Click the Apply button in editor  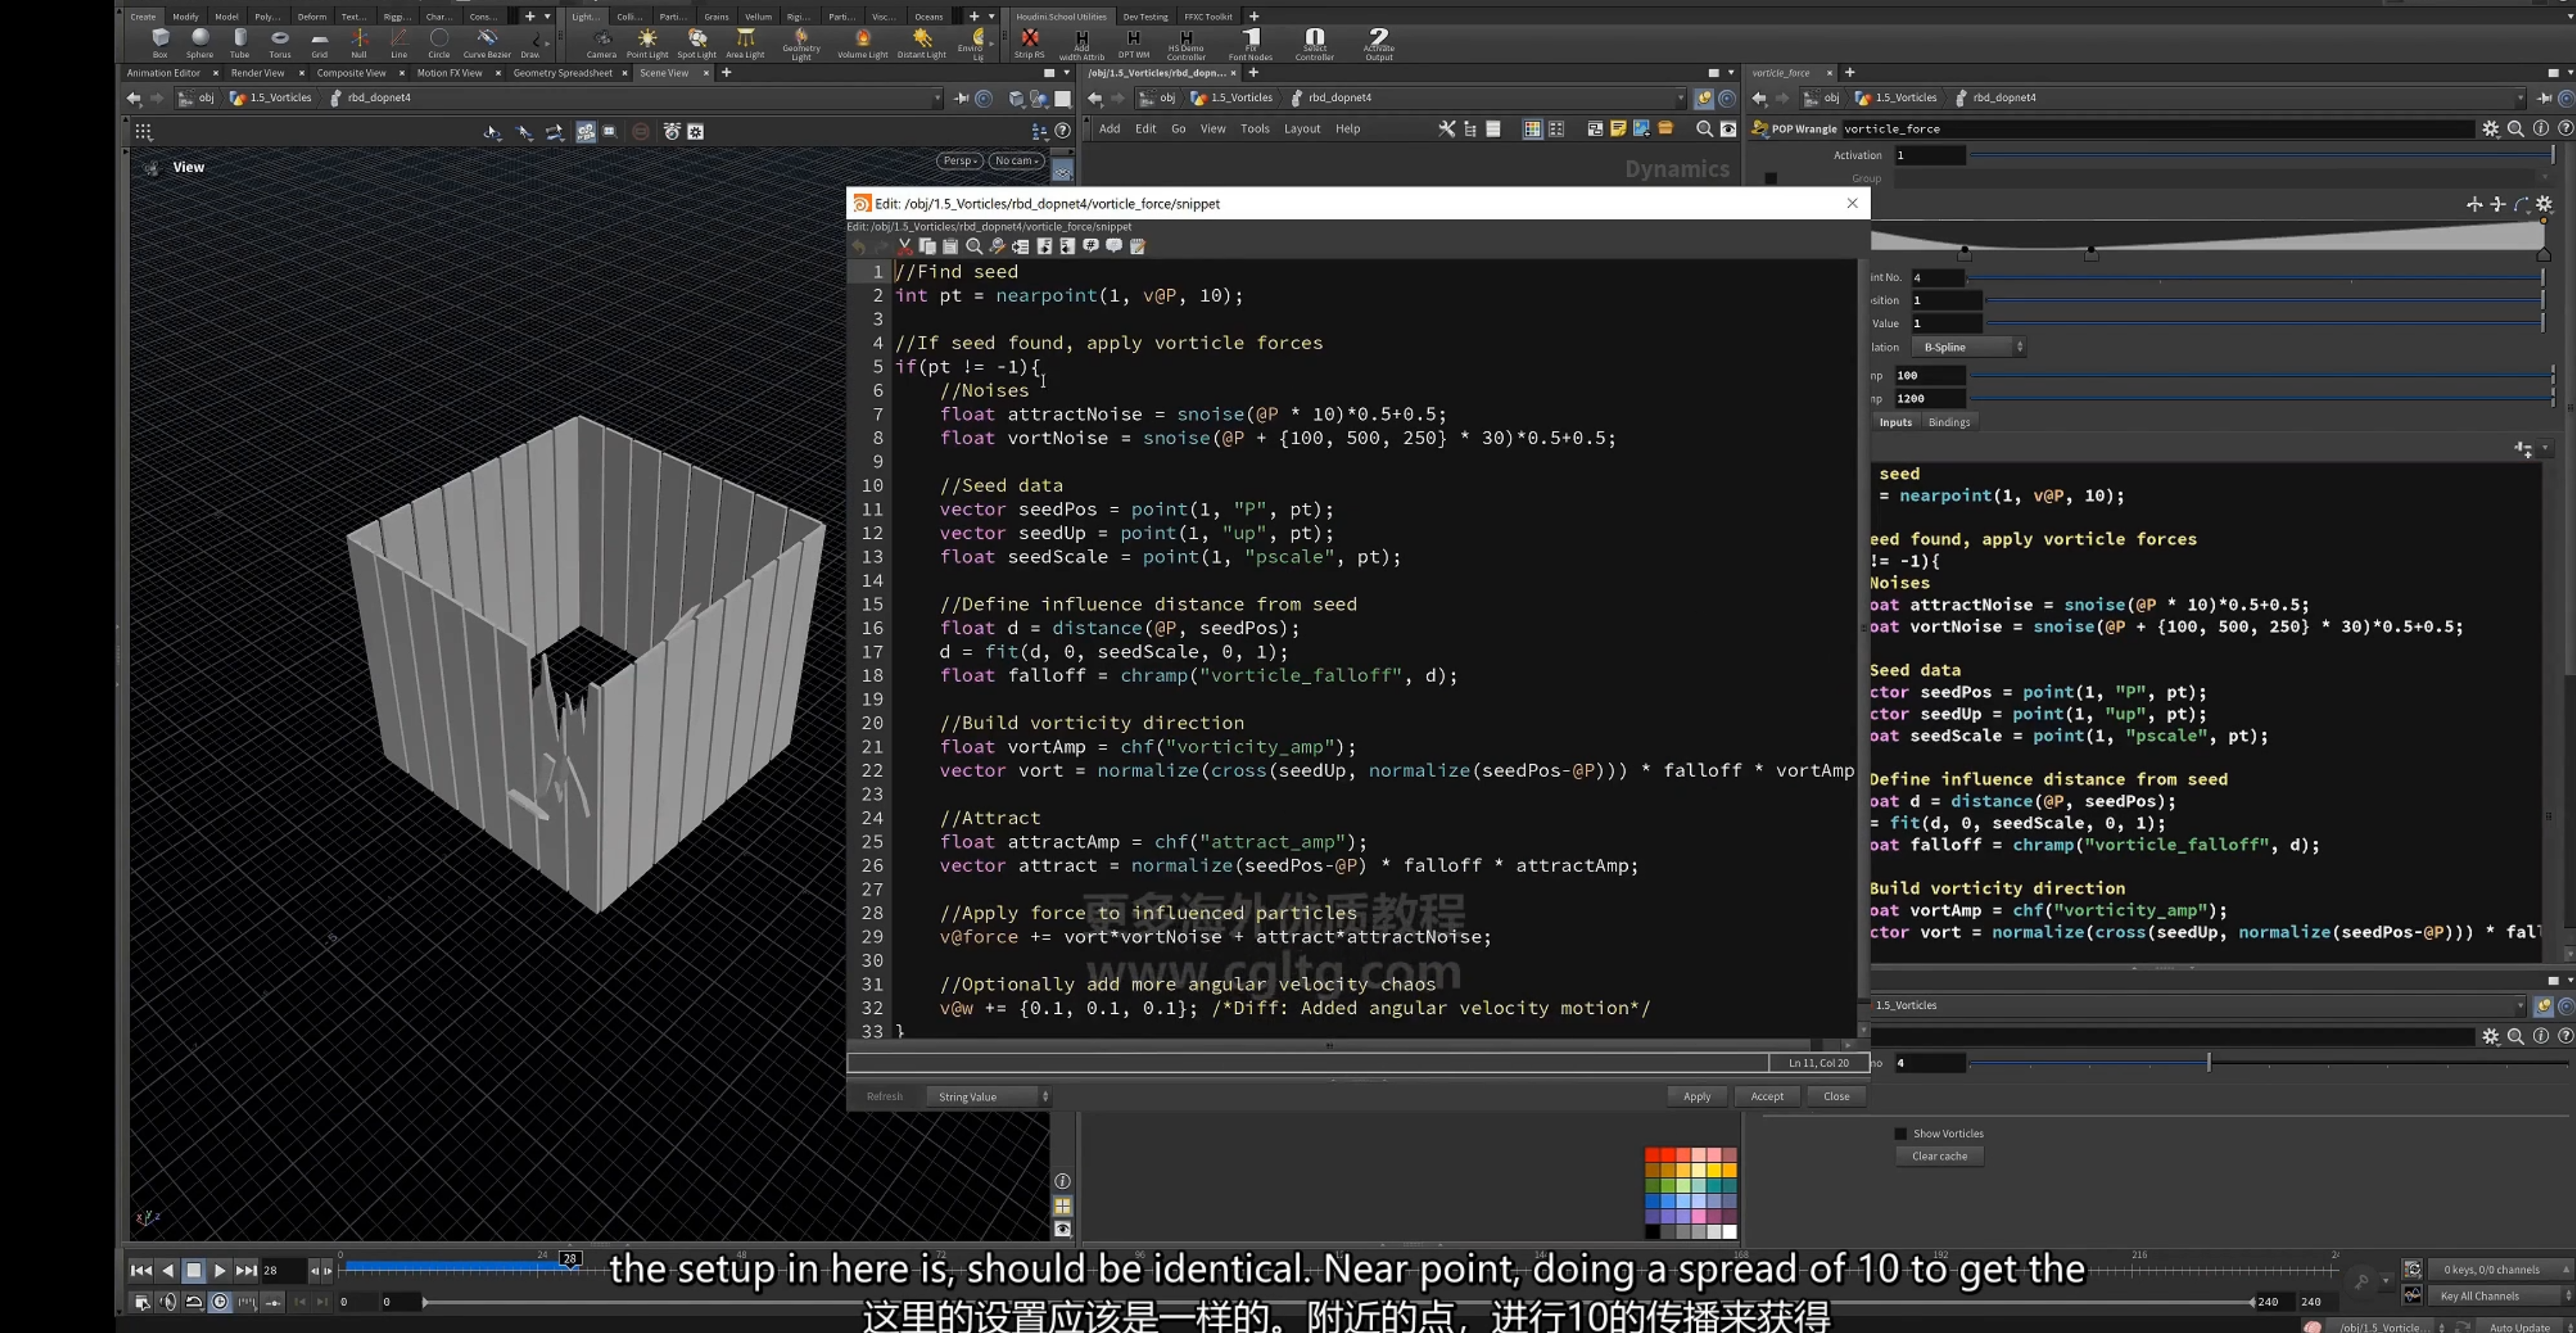click(1697, 1096)
